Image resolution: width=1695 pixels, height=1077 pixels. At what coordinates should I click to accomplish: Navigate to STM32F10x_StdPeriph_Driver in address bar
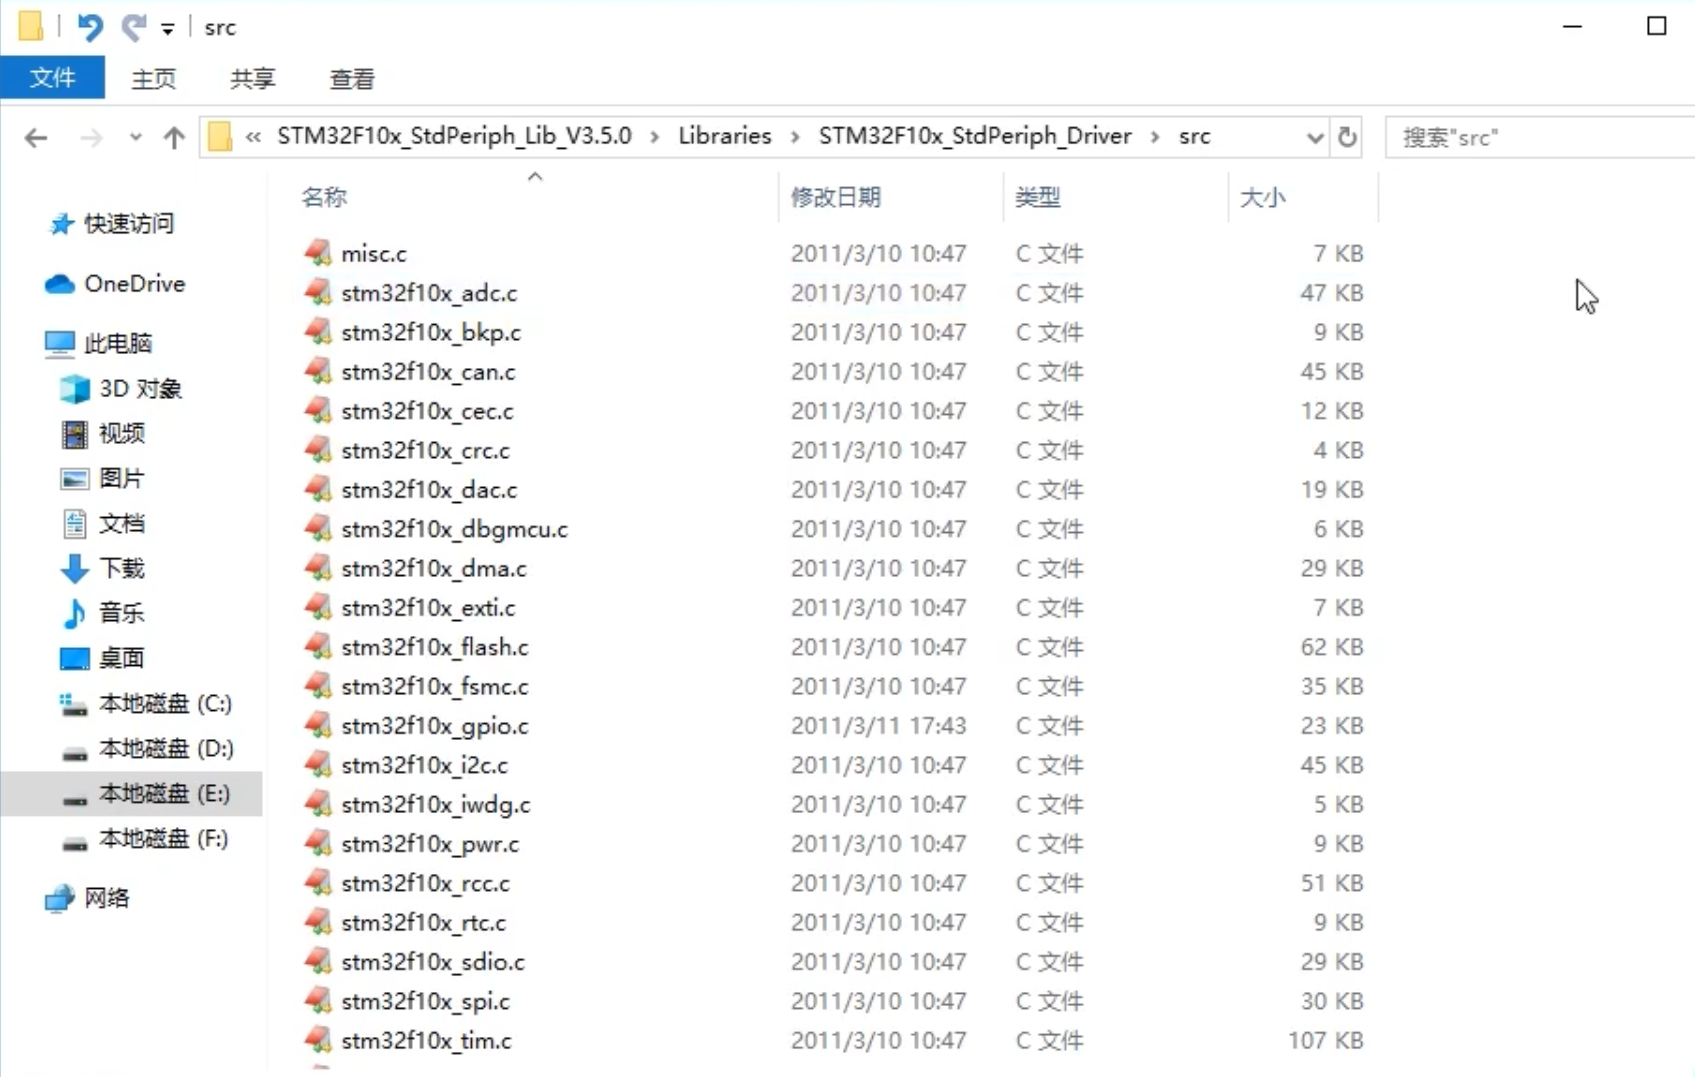[975, 136]
